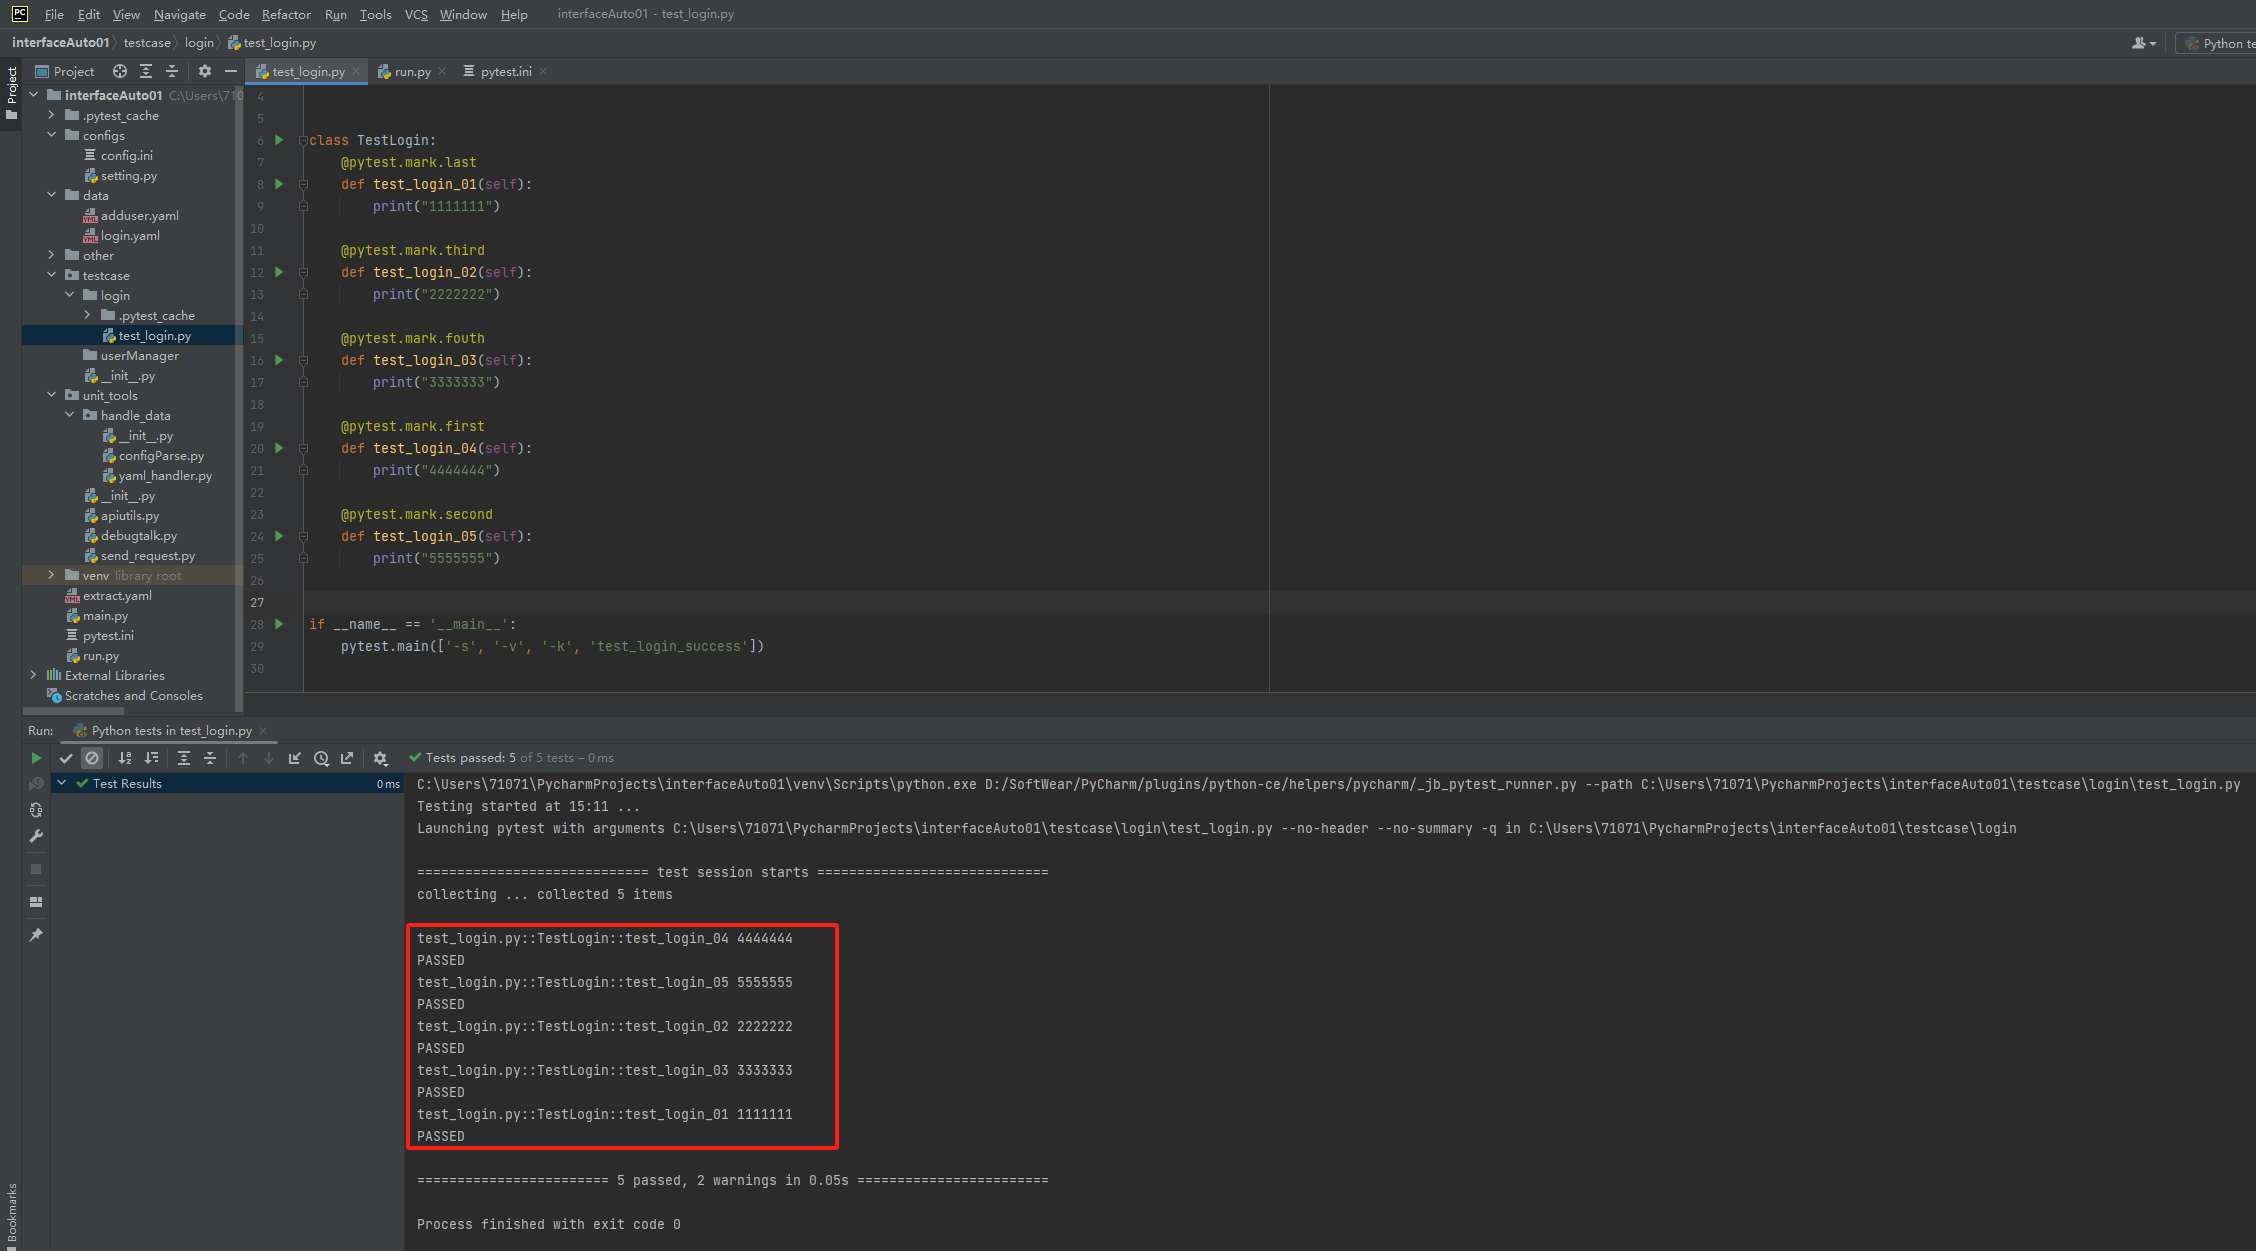Click the Sort by duration icon
Screen dimensions: 2256x1251
coord(152,759)
